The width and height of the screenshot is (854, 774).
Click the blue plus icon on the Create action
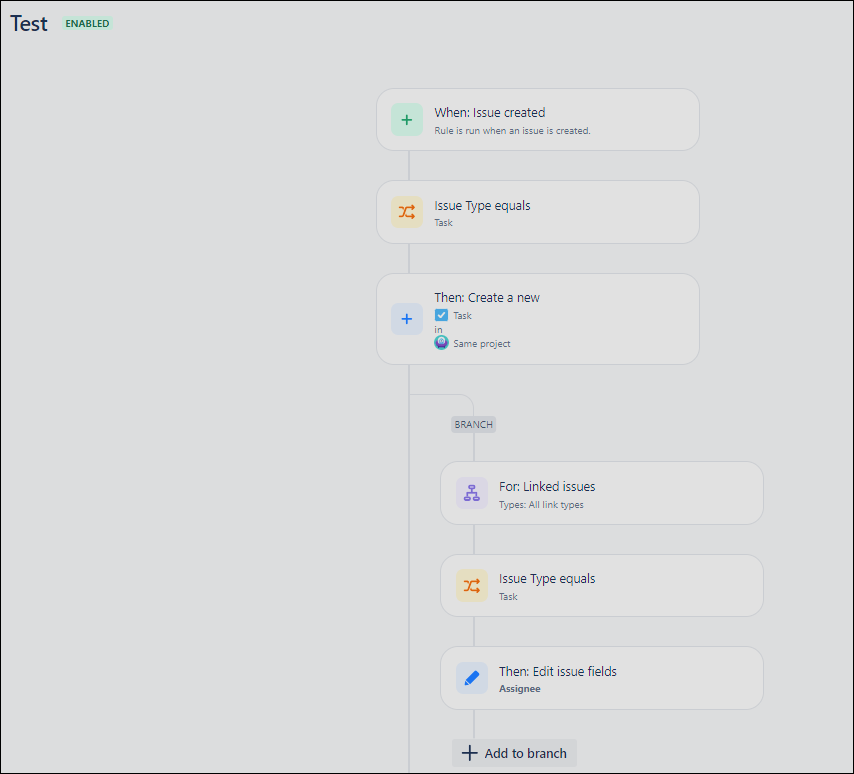(406, 318)
